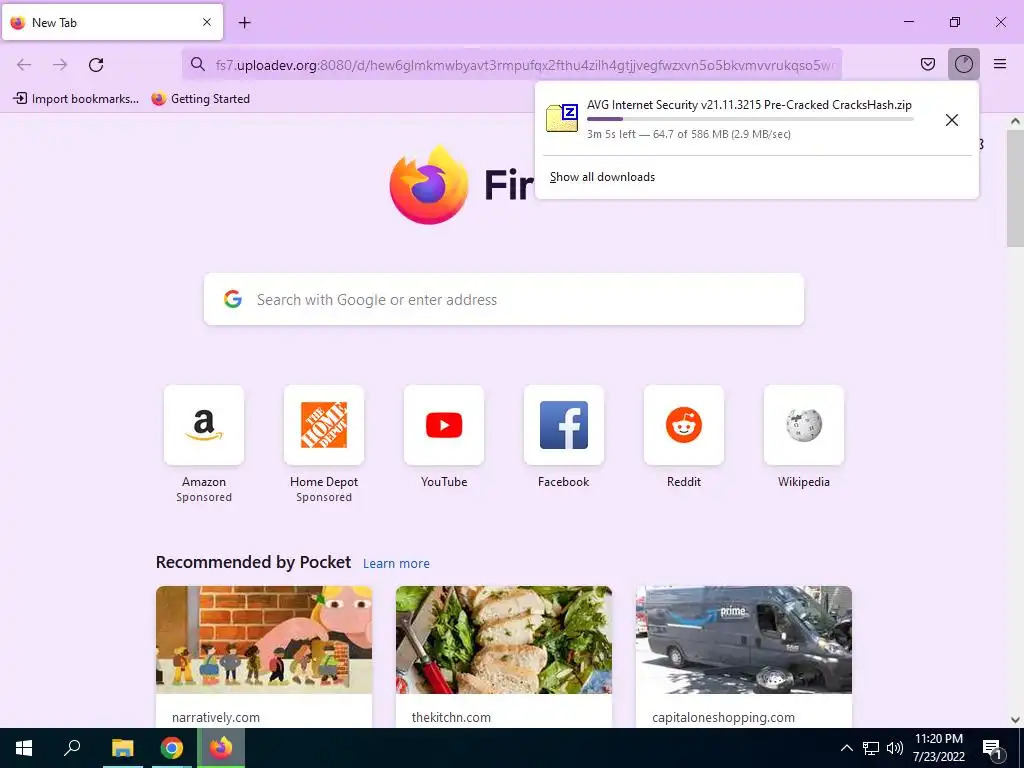The image size is (1024, 768).
Task: Open the taskbar clock and date
Action: click(x=938, y=748)
